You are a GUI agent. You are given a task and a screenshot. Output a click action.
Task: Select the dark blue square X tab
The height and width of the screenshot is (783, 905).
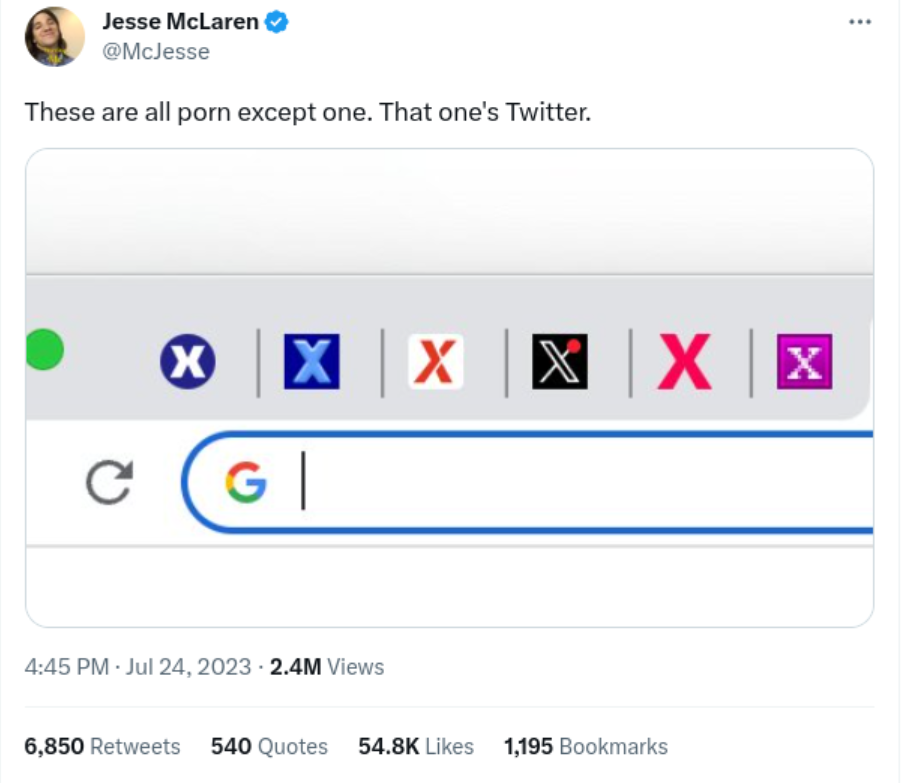[x=312, y=362]
